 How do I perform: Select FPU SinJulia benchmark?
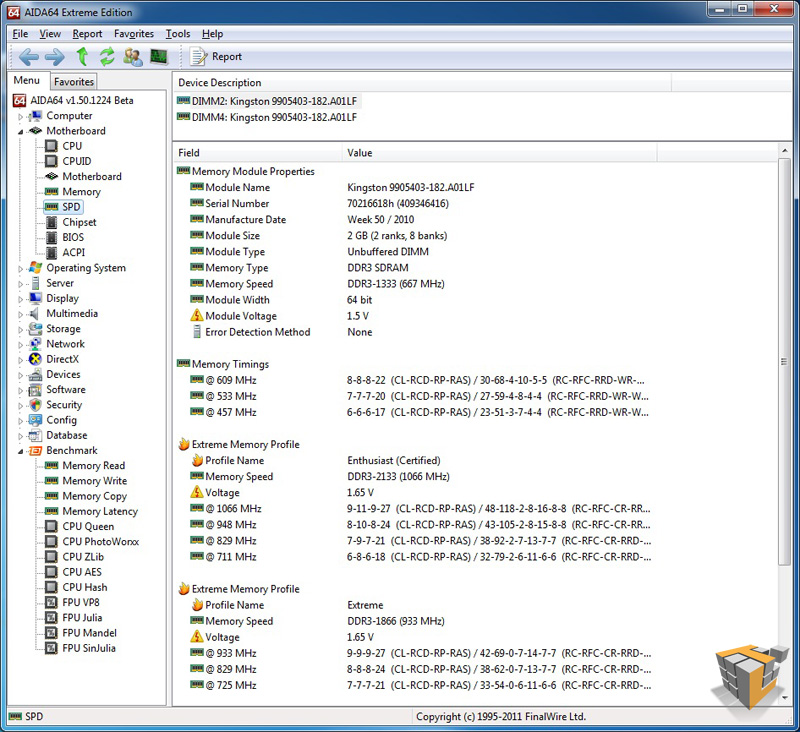pos(89,648)
